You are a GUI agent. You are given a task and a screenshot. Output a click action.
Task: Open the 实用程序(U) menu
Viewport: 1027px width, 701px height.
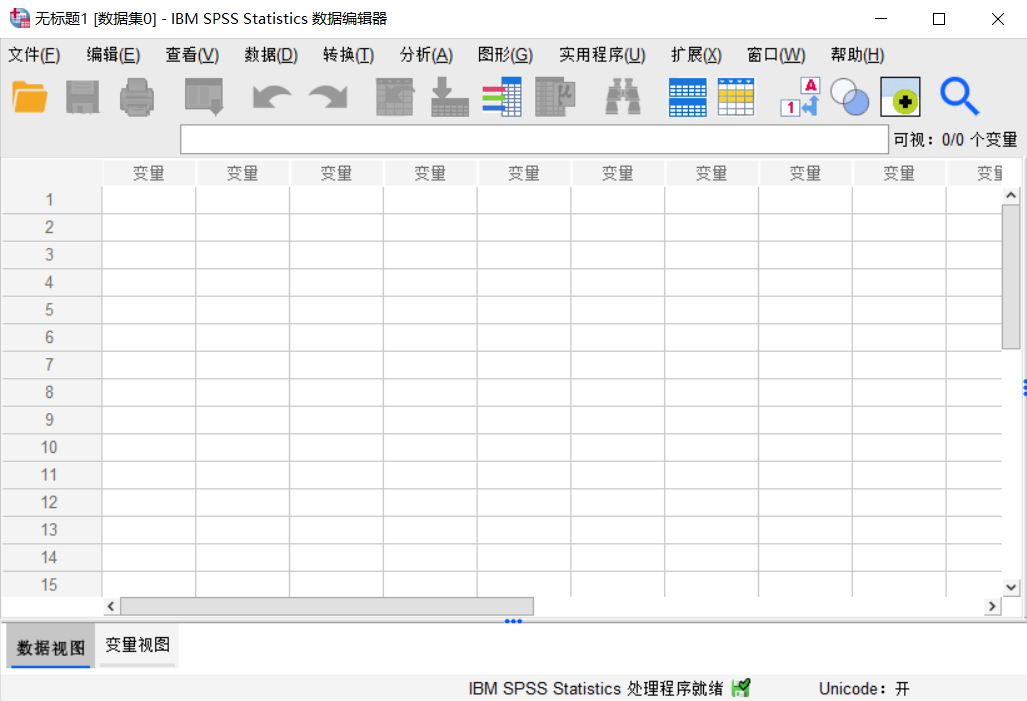tap(602, 55)
